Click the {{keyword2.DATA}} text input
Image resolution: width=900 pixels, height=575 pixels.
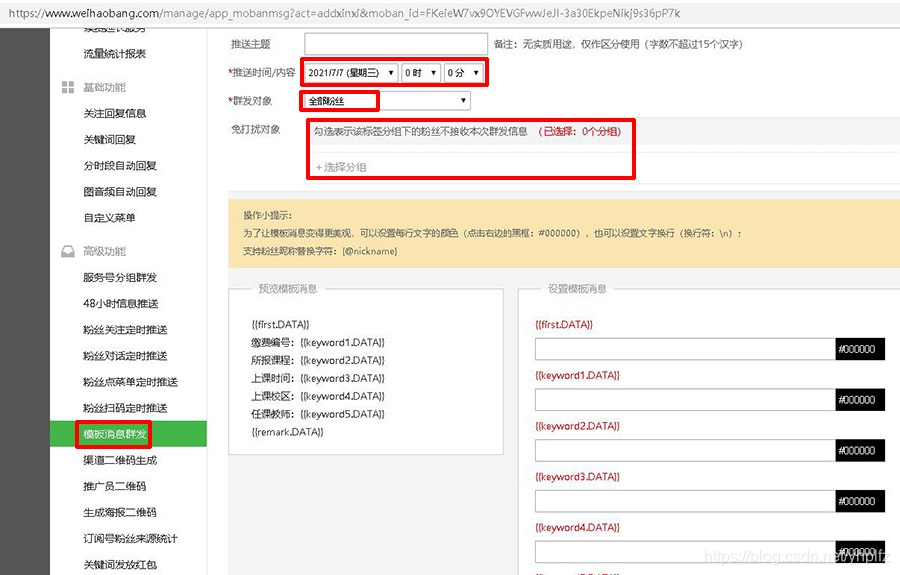pyautogui.click(x=685, y=450)
